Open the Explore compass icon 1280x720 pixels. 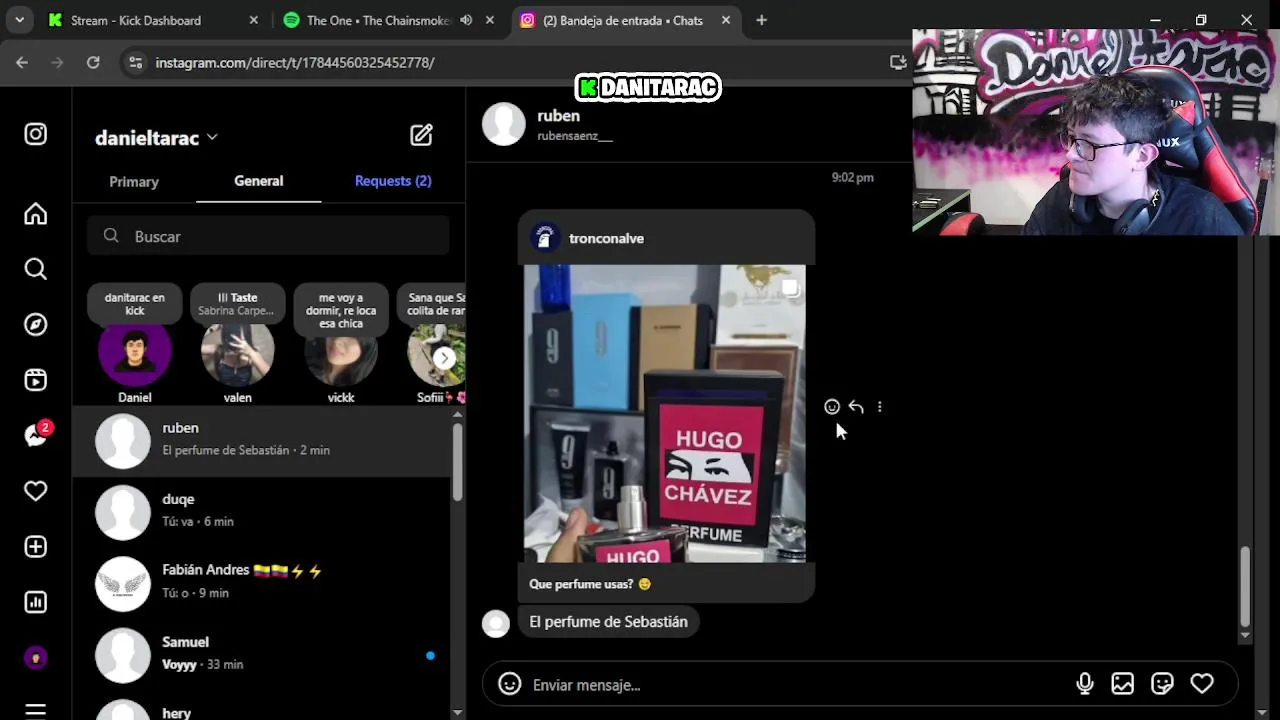(x=35, y=324)
